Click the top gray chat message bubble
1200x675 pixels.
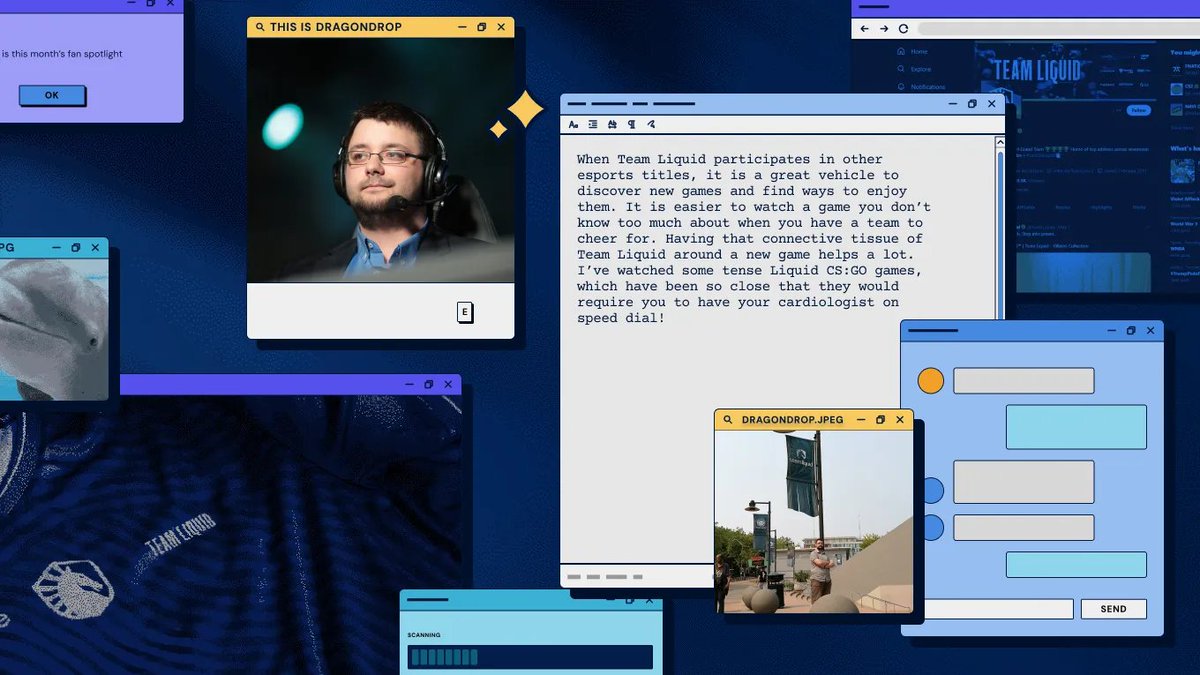pos(1023,381)
